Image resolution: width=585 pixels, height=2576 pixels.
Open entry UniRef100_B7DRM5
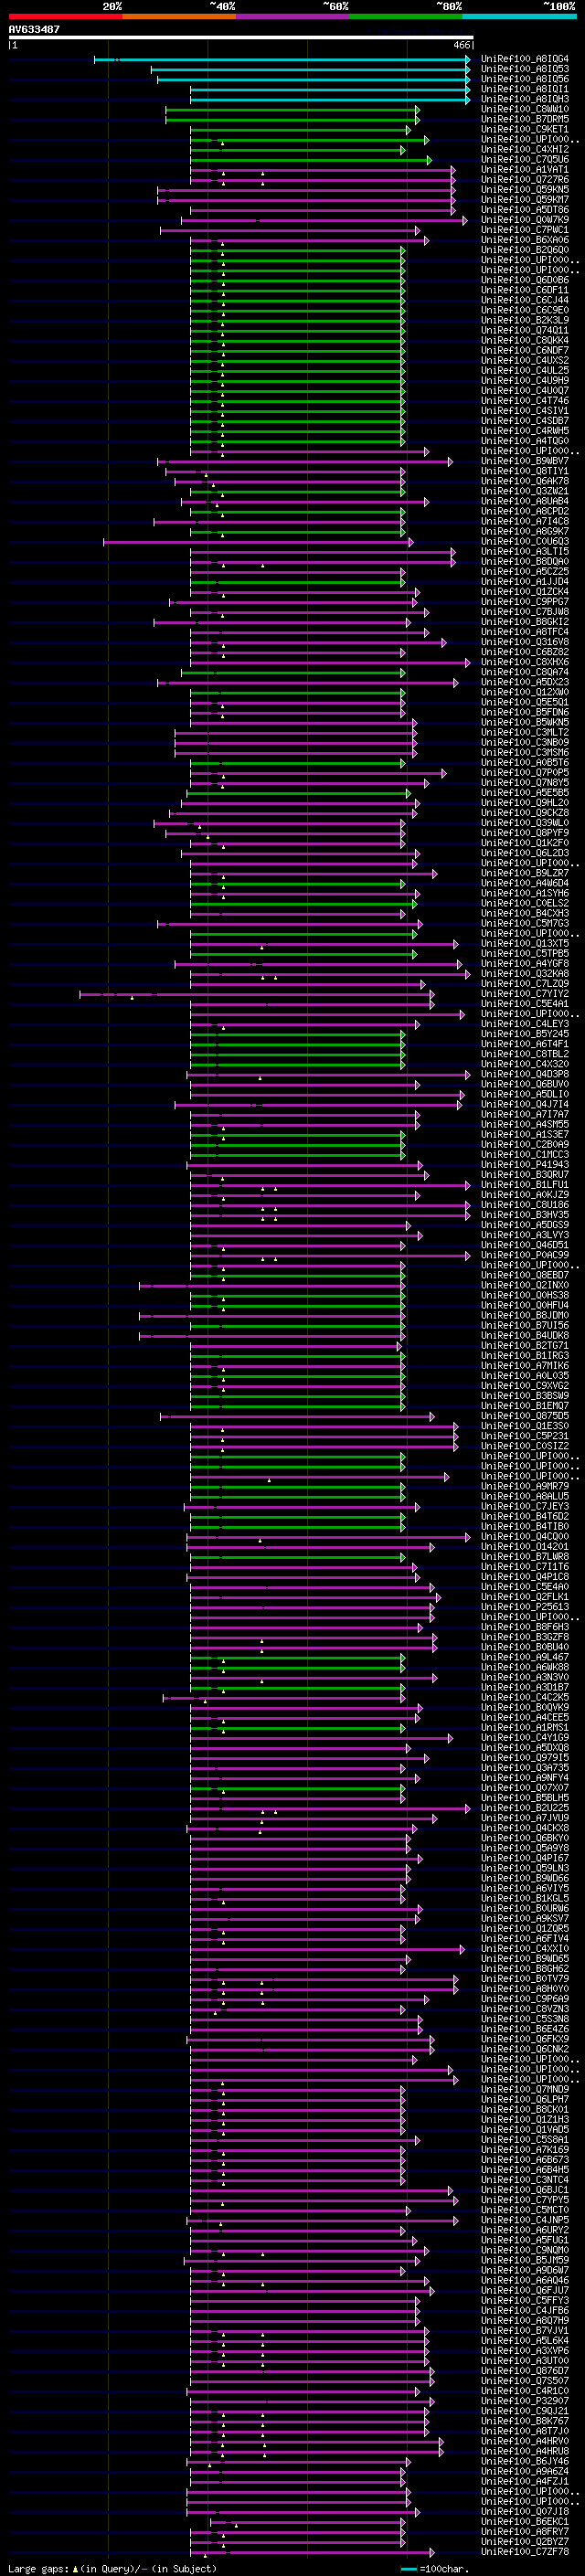pyautogui.click(x=525, y=119)
